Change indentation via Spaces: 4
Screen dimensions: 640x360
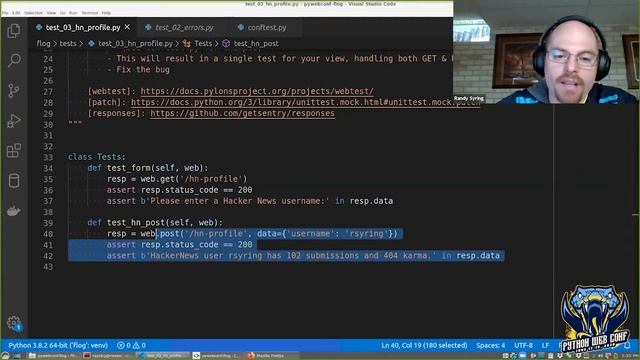tap(490, 345)
